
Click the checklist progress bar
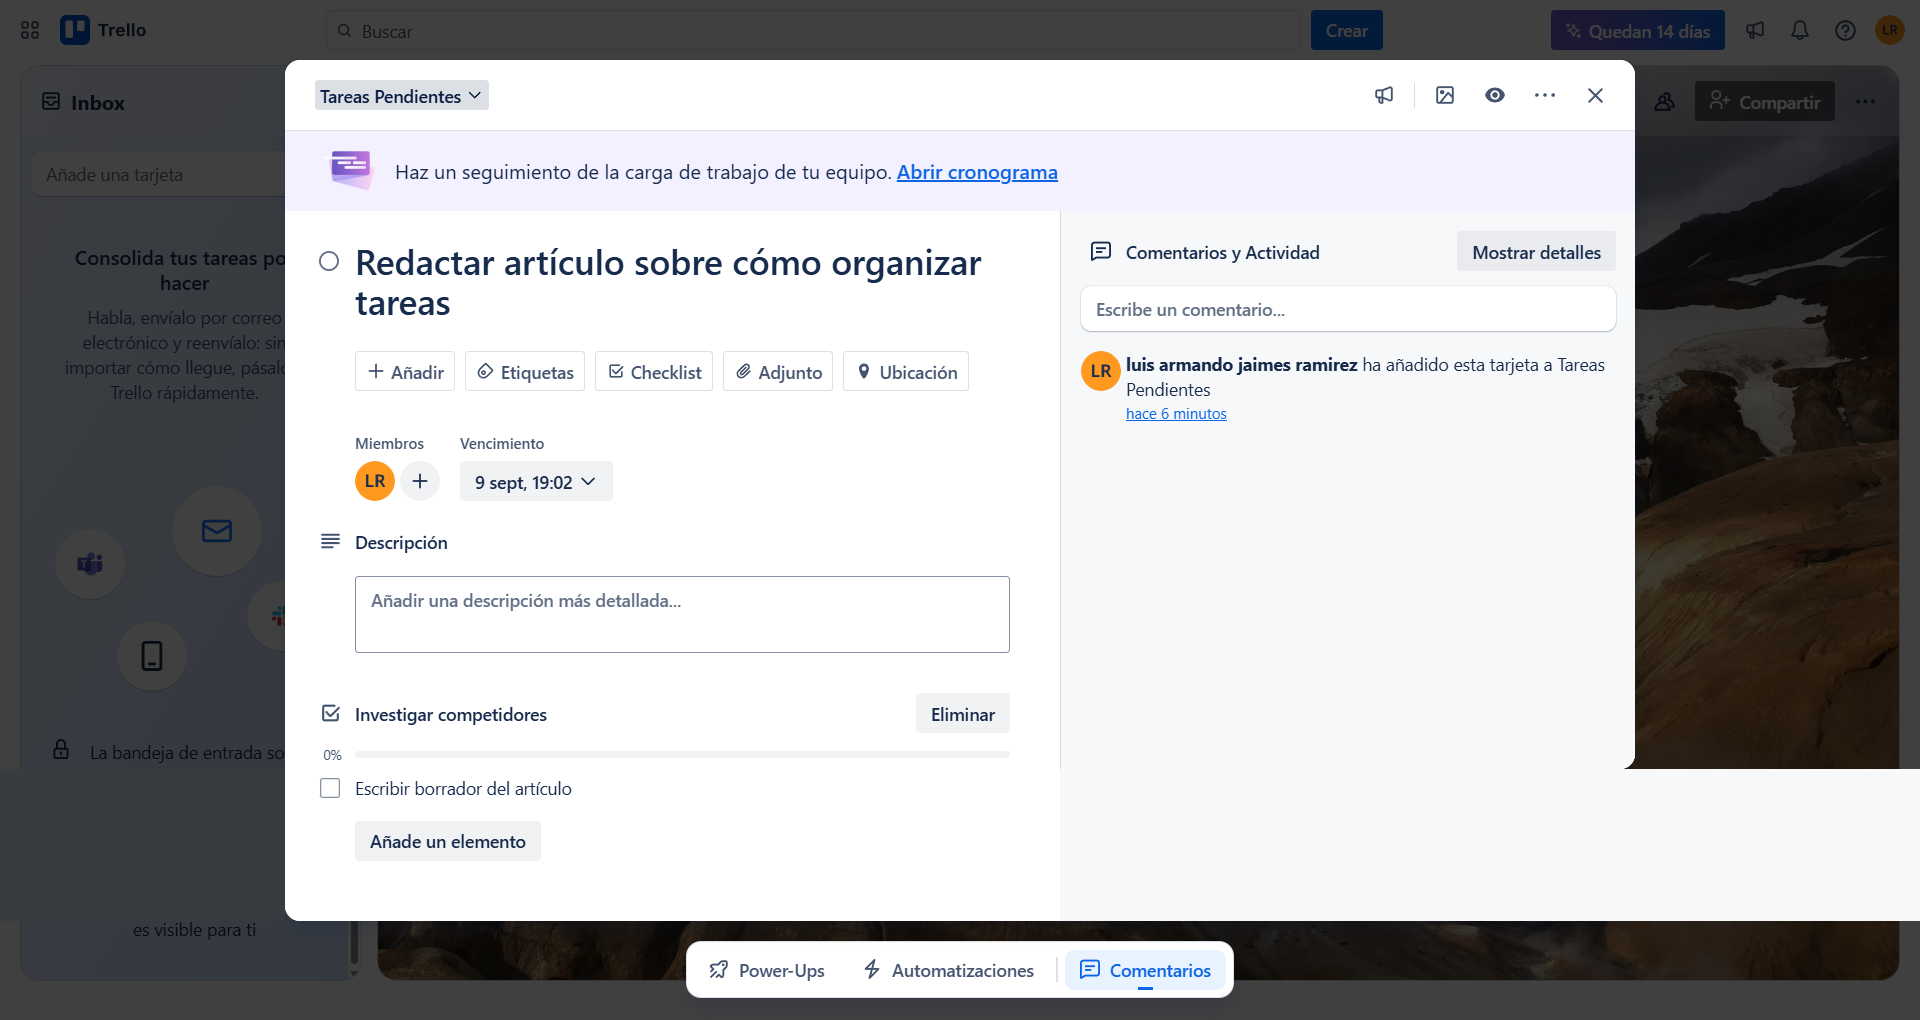click(681, 755)
